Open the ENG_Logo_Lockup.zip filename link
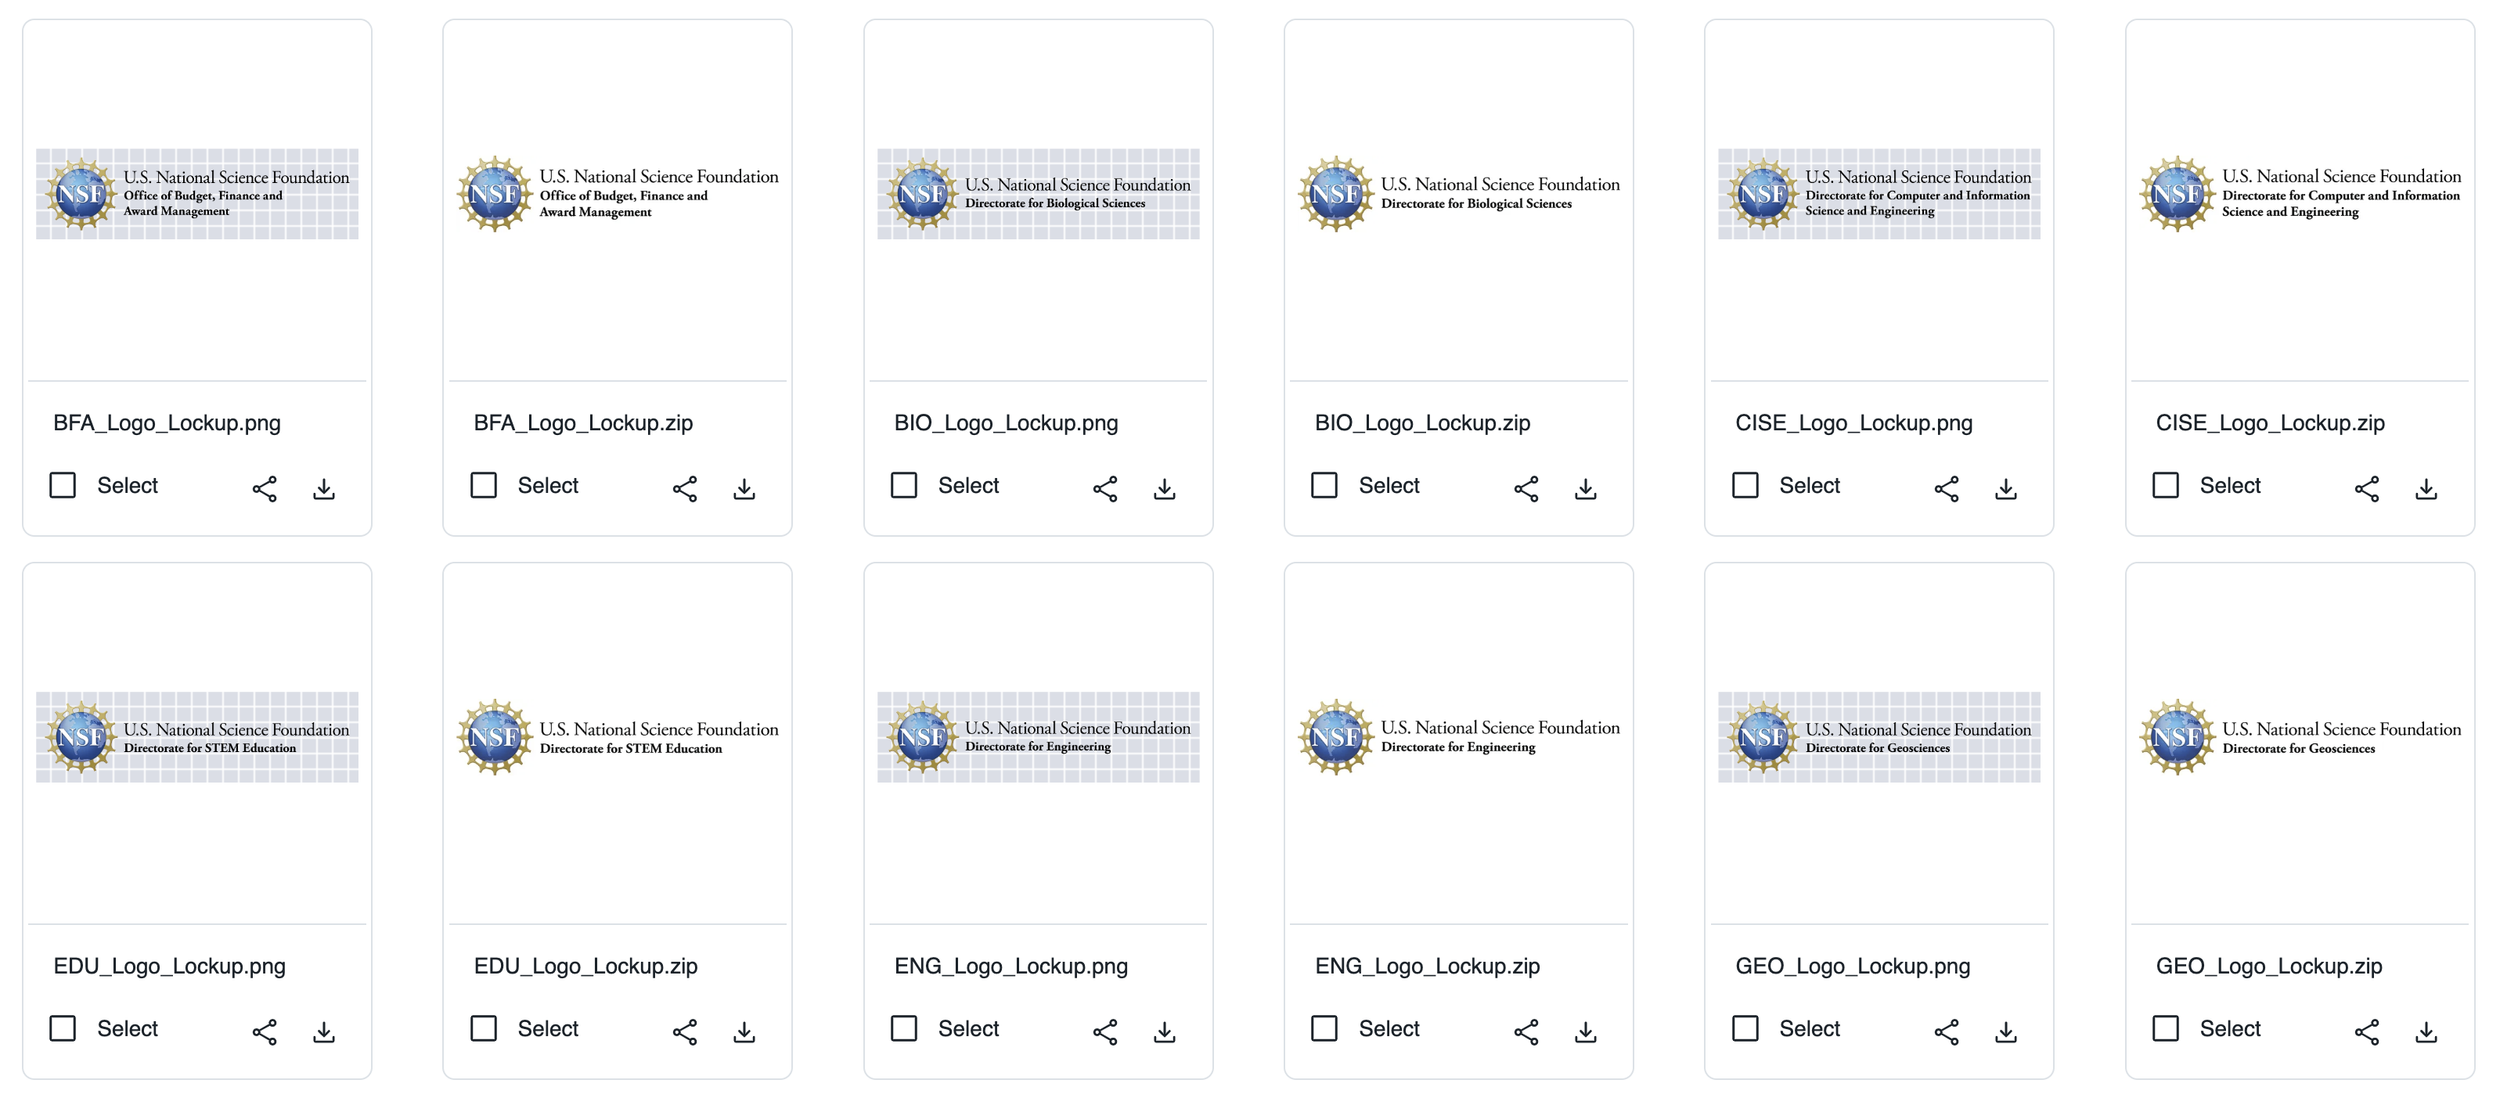The height and width of the screenshot is (1097, 2500). point(1426,966)
